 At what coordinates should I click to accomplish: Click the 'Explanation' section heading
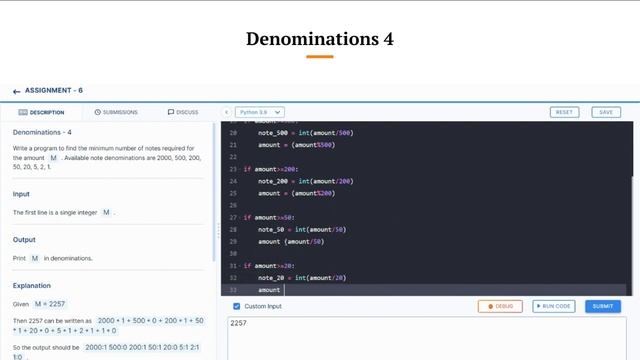(x=32, y=286)
